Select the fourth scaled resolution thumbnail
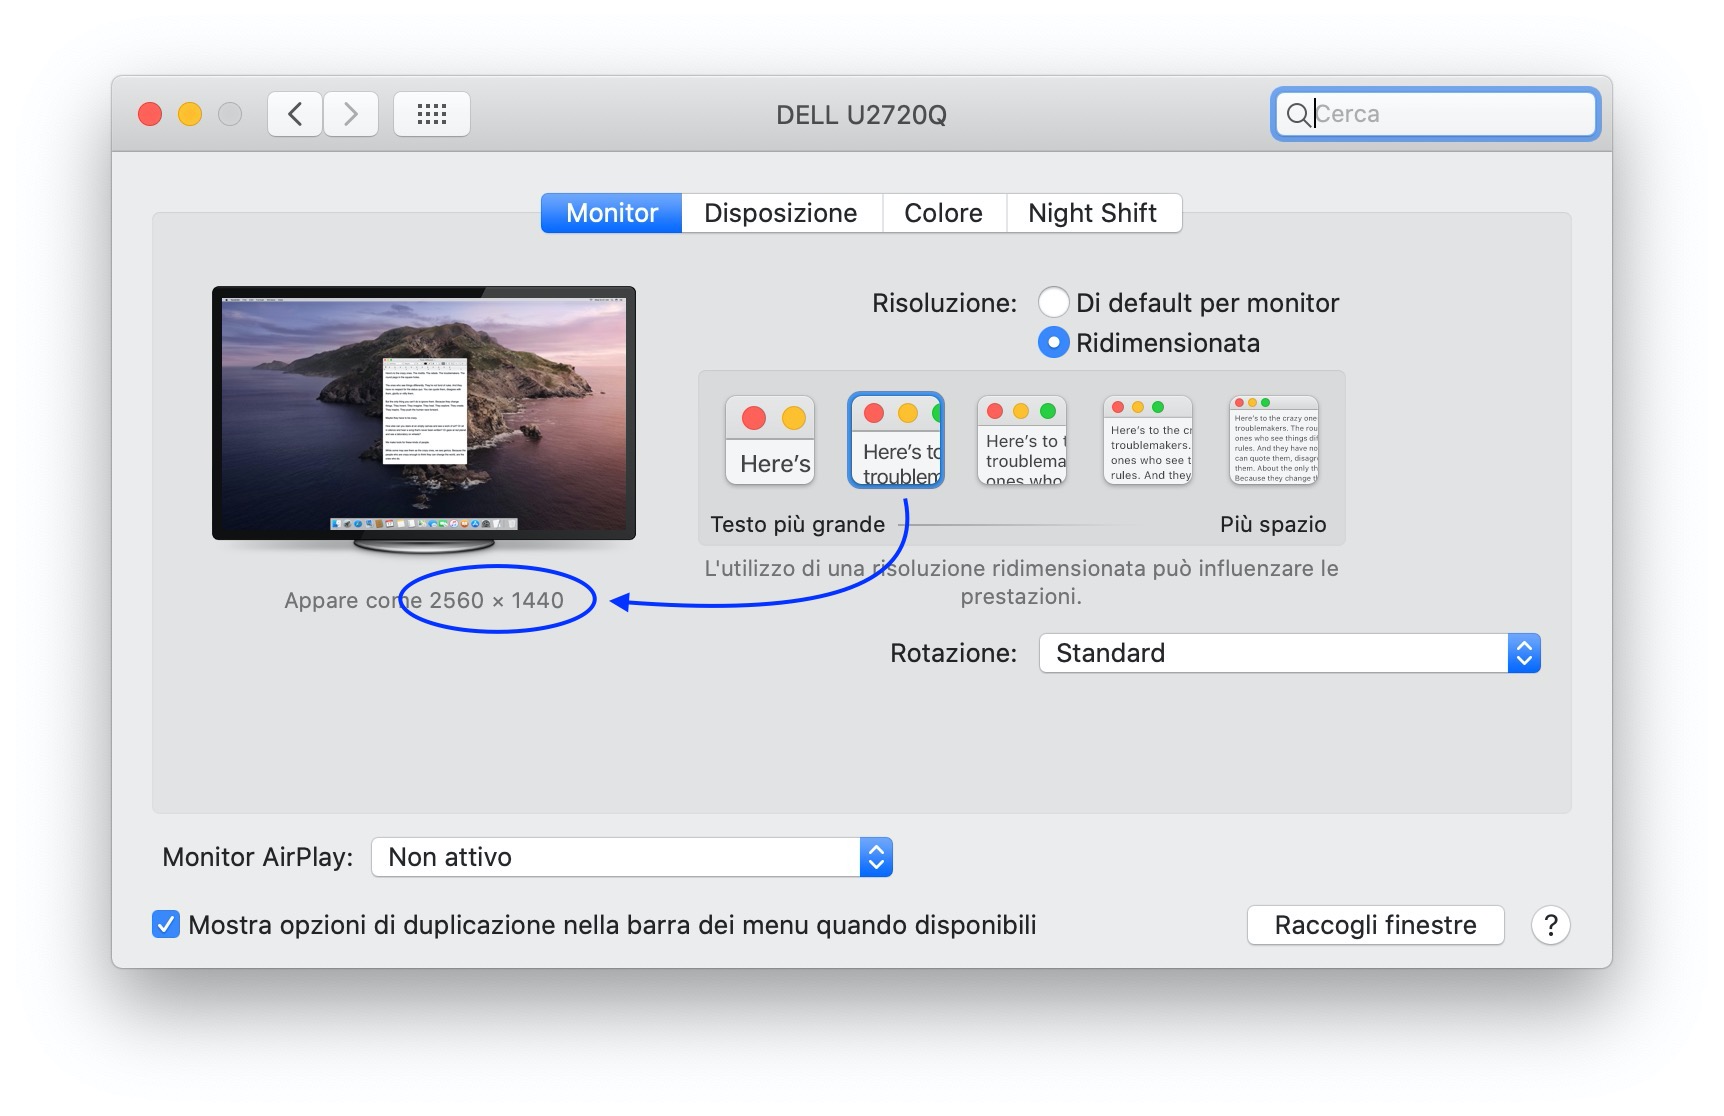This screenshot has height=1116, width=1724. coord(1148,440)
